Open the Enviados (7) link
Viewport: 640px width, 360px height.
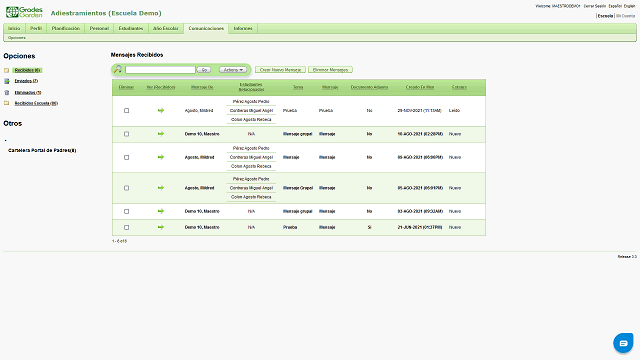pyautogui.click(x=26, y=81)
